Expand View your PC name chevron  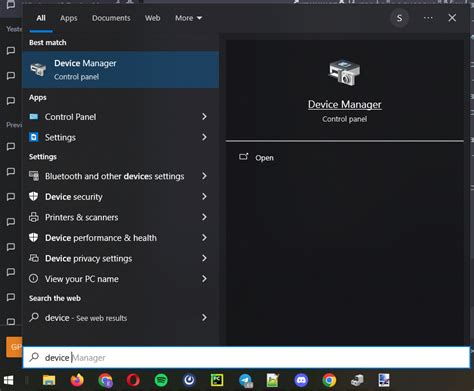click(204, 279)
